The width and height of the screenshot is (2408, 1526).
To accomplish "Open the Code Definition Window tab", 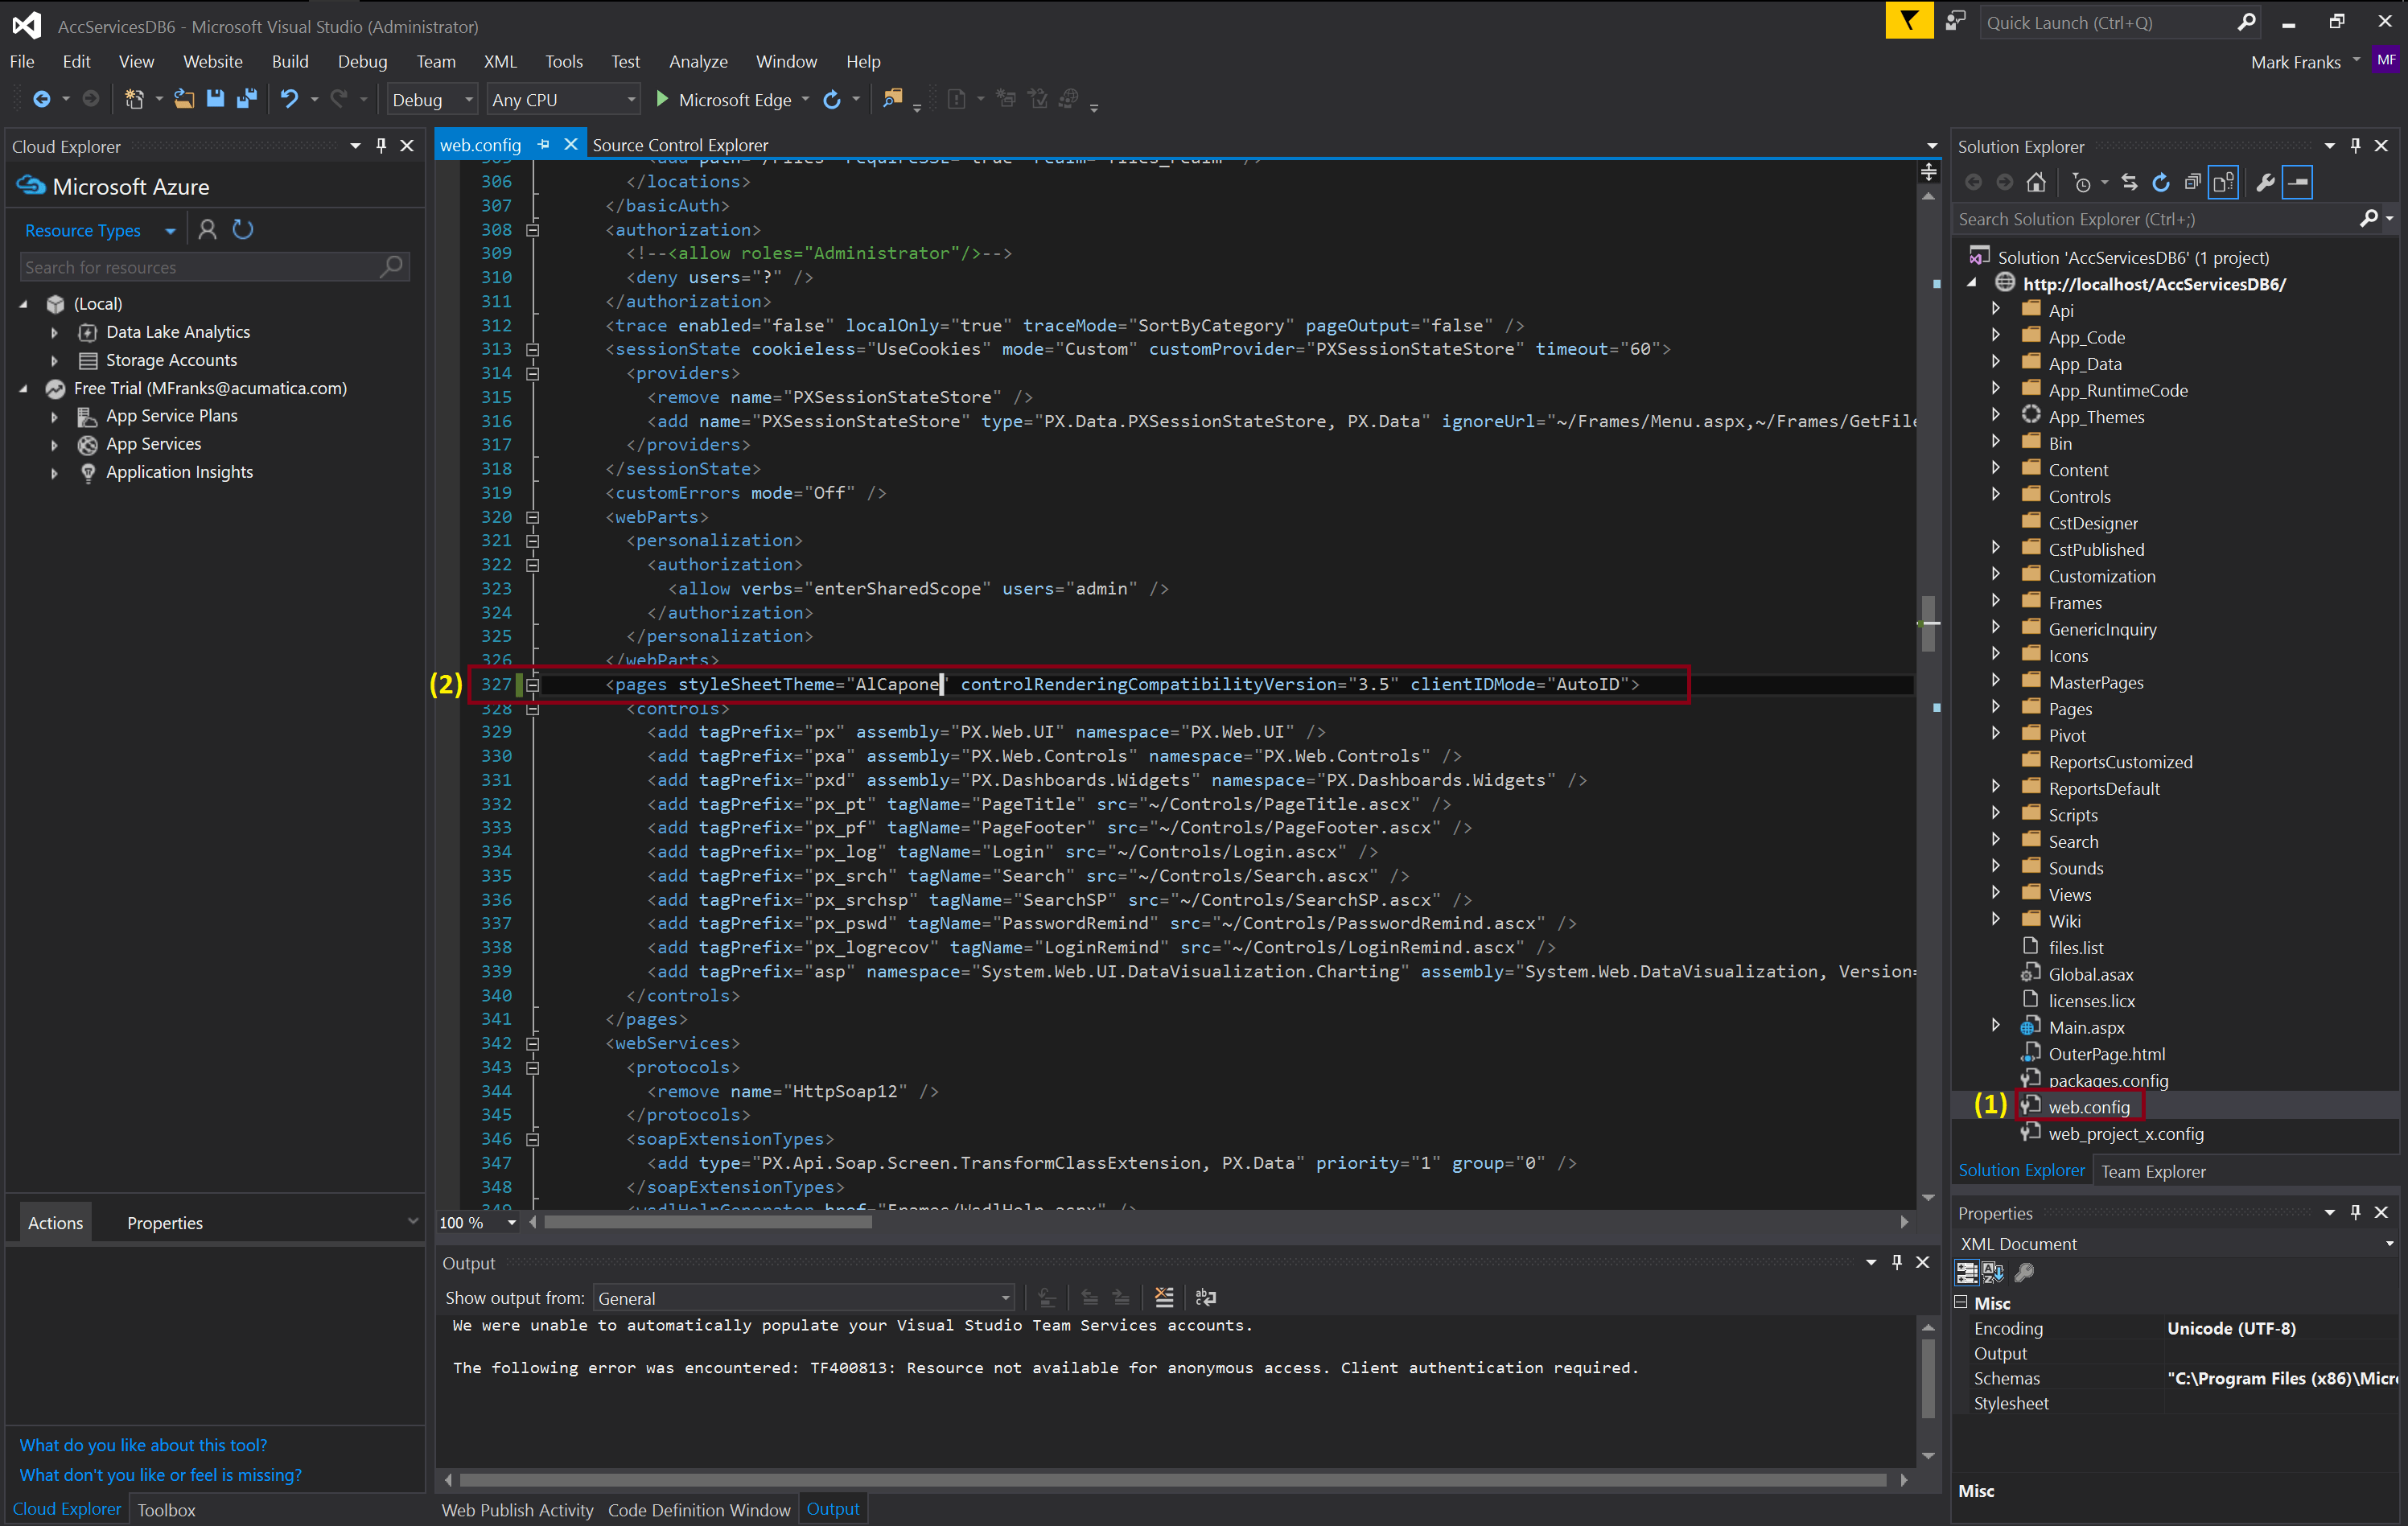I will click(699, 1510).
